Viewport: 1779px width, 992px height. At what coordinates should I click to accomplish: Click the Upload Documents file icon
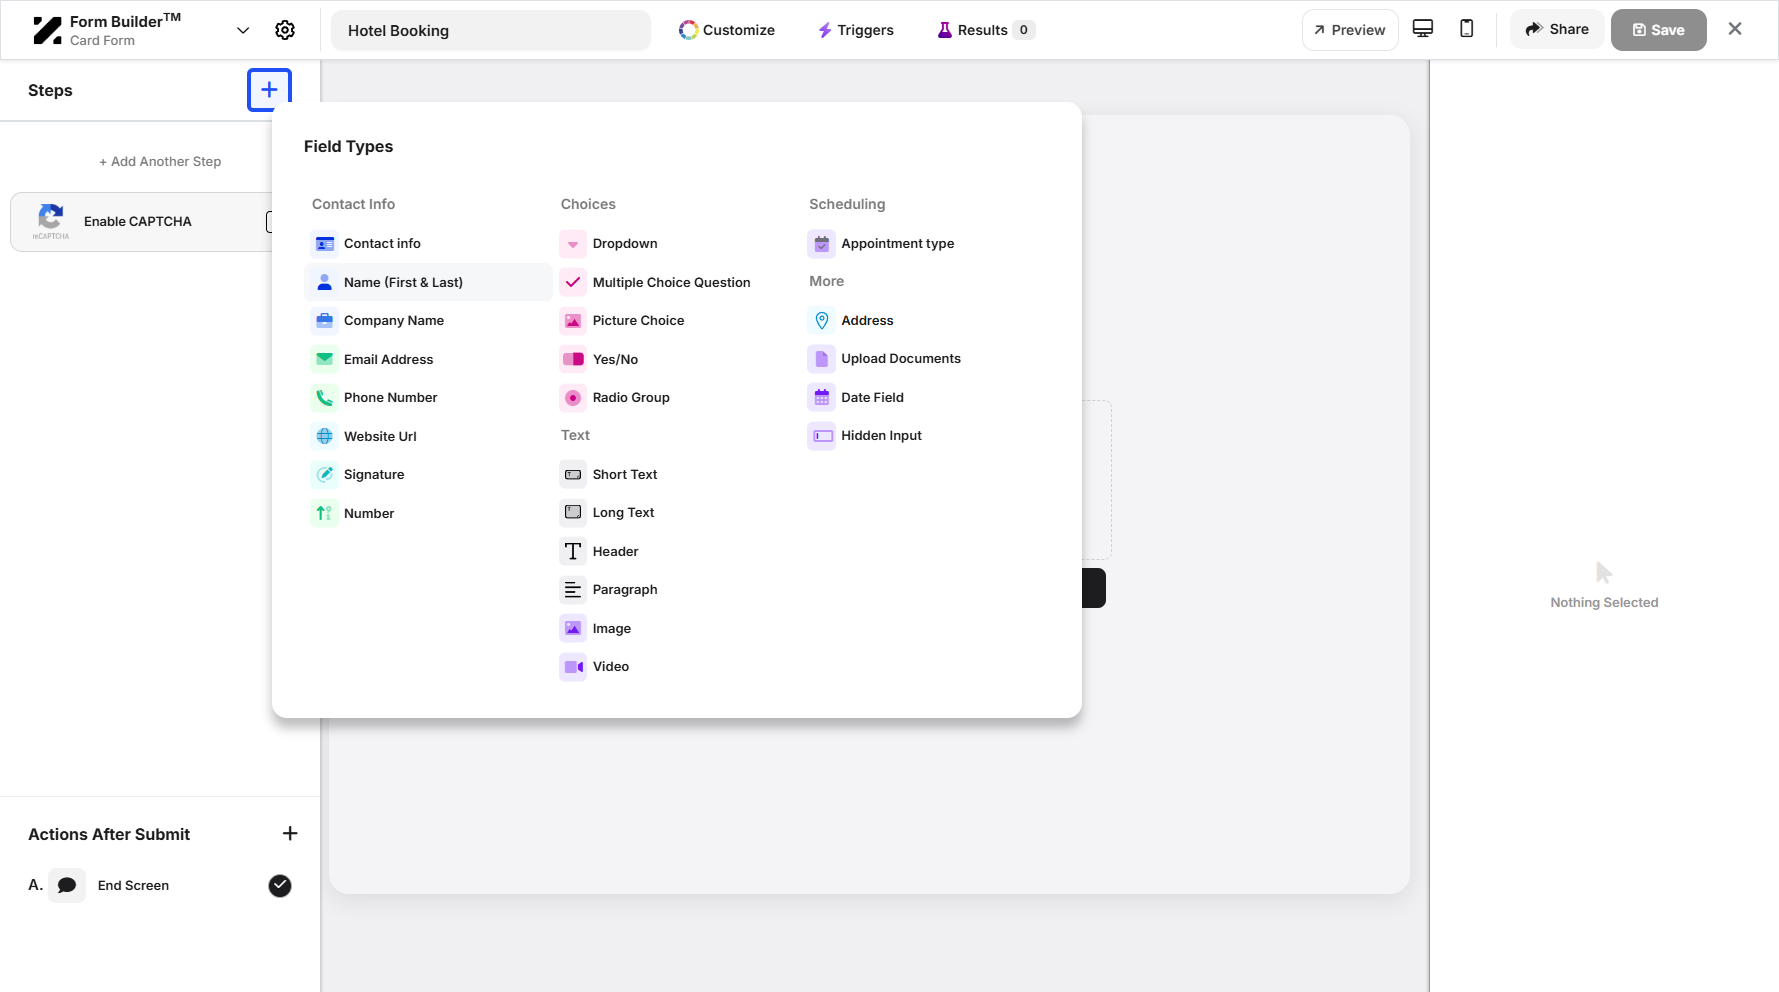click(822, 359)
